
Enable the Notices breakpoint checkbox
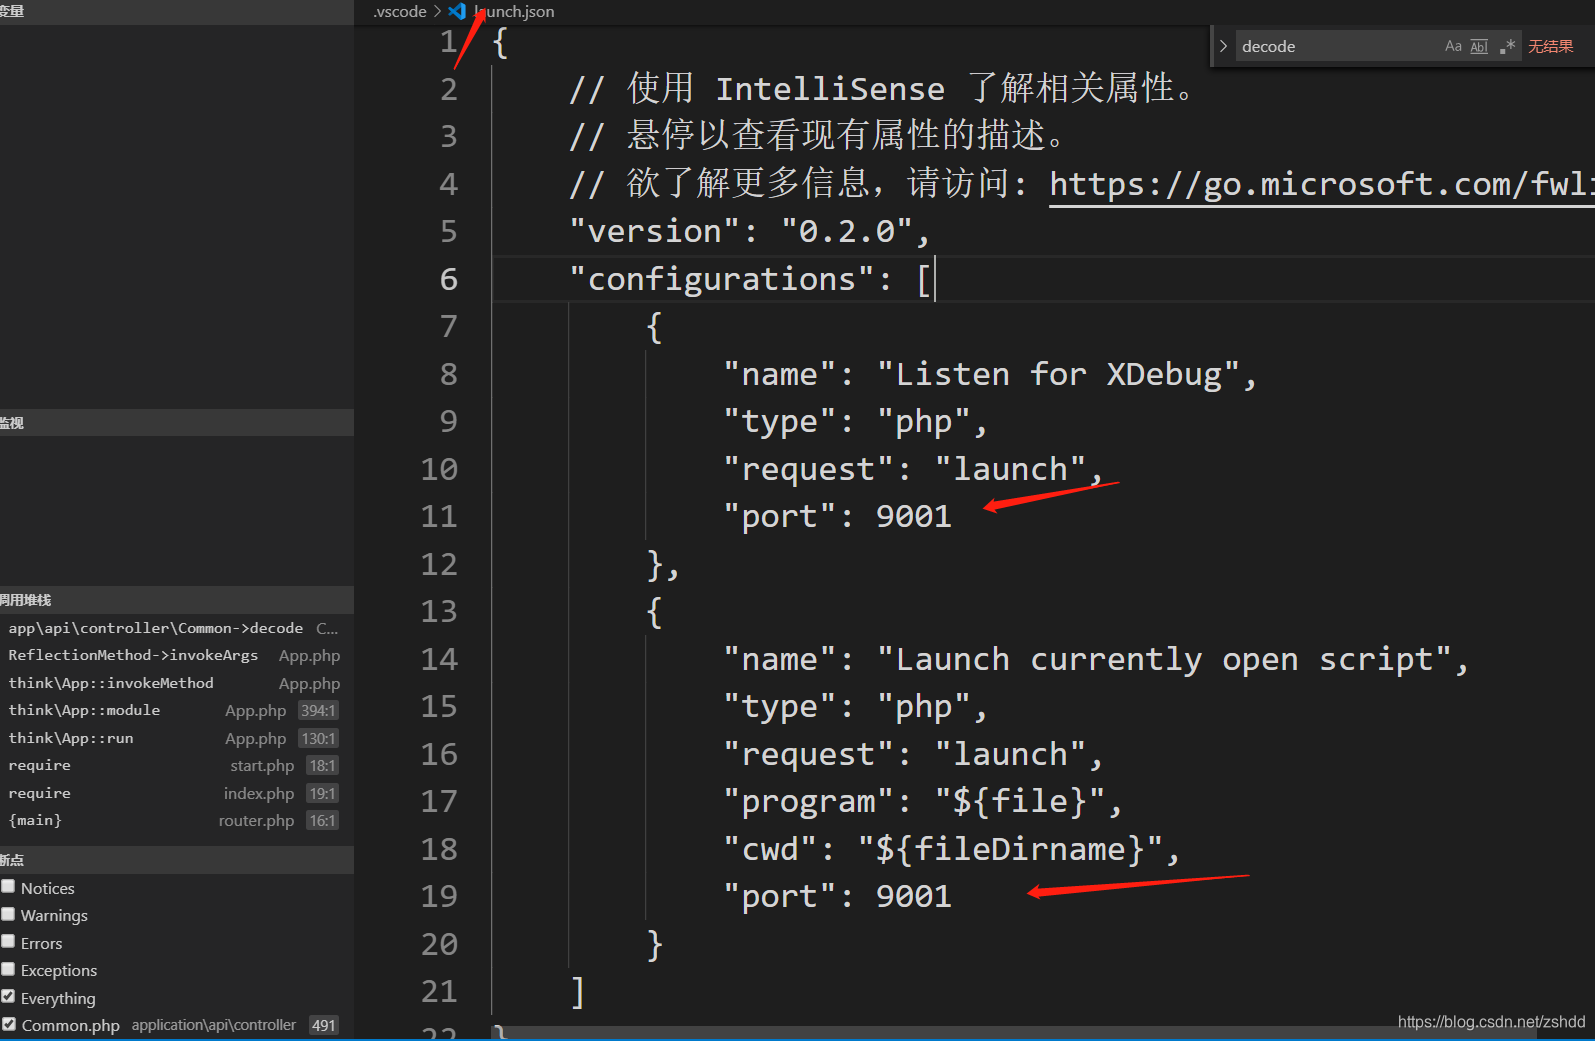(x=9, y=887)
